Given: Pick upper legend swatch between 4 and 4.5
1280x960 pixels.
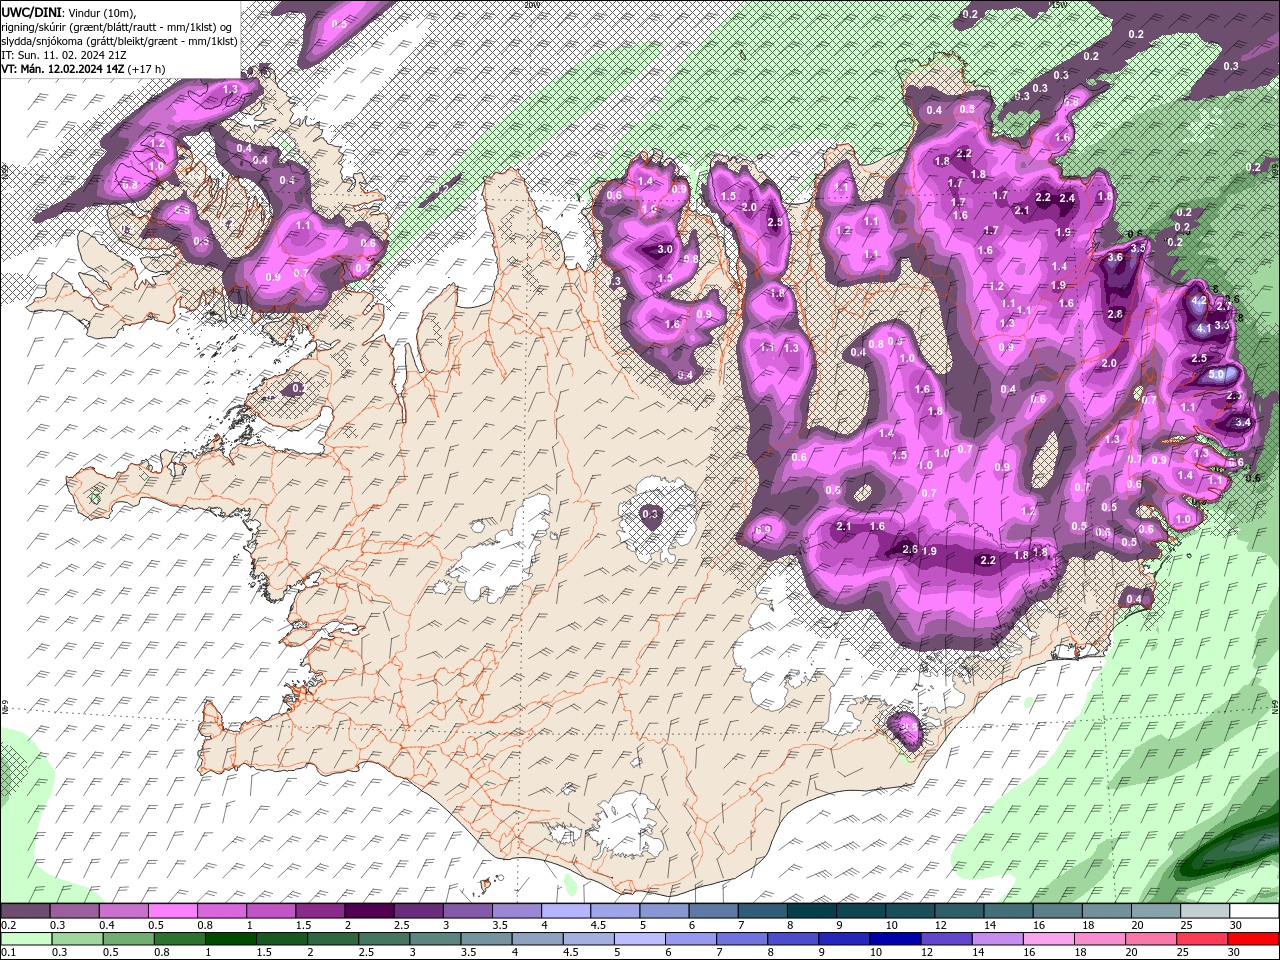Looking at the screenshot, I should (x=566, y=911).
